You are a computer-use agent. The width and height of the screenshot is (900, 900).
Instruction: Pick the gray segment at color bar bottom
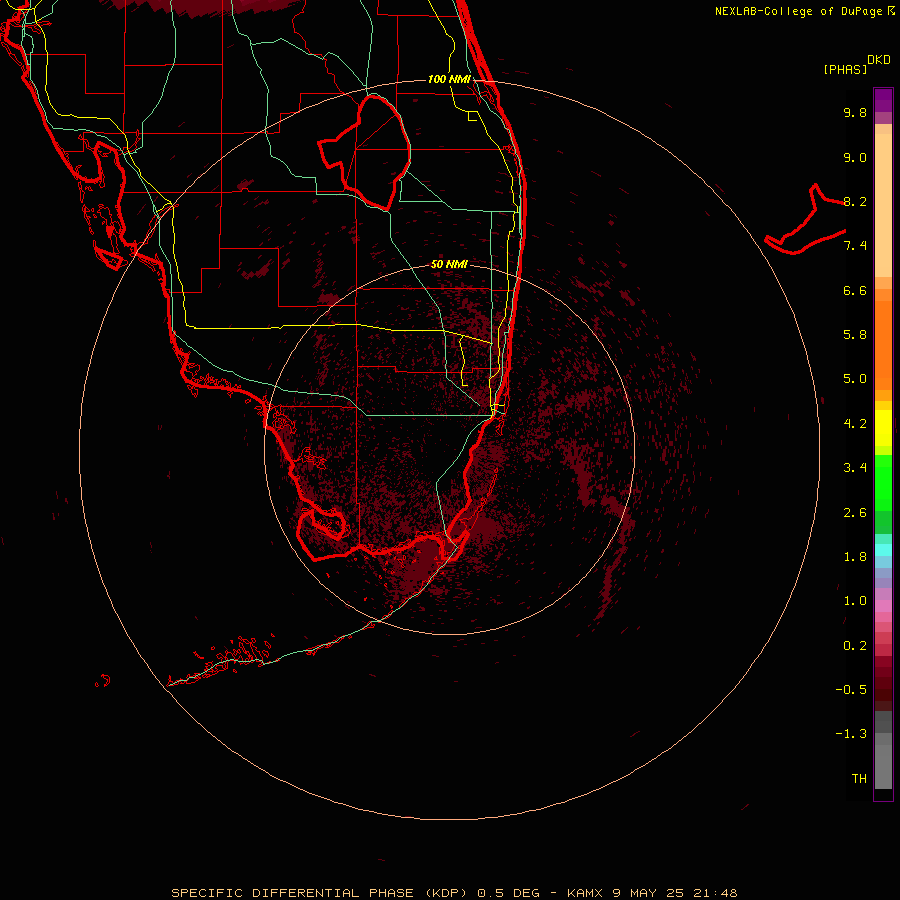pos(883,766)
